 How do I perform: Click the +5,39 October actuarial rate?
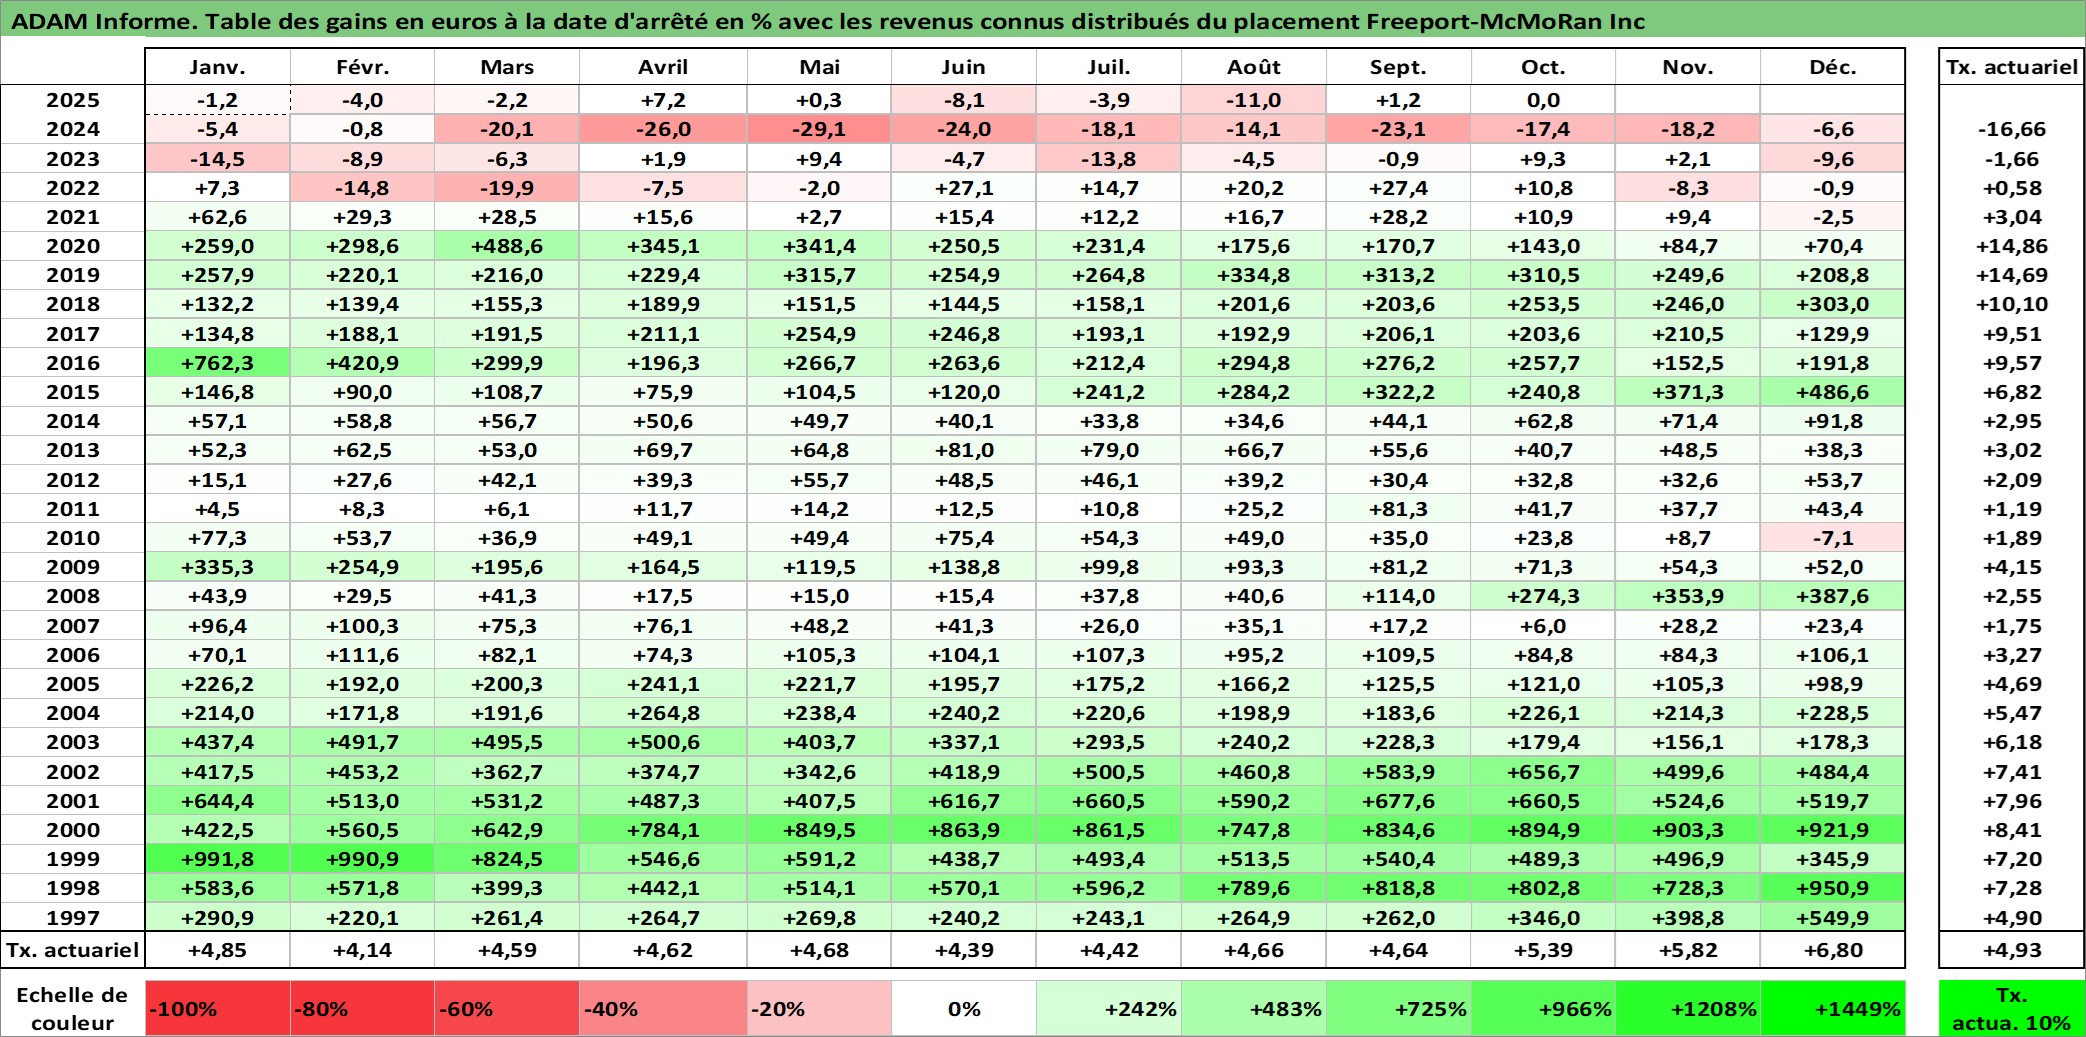point(1543,950)
